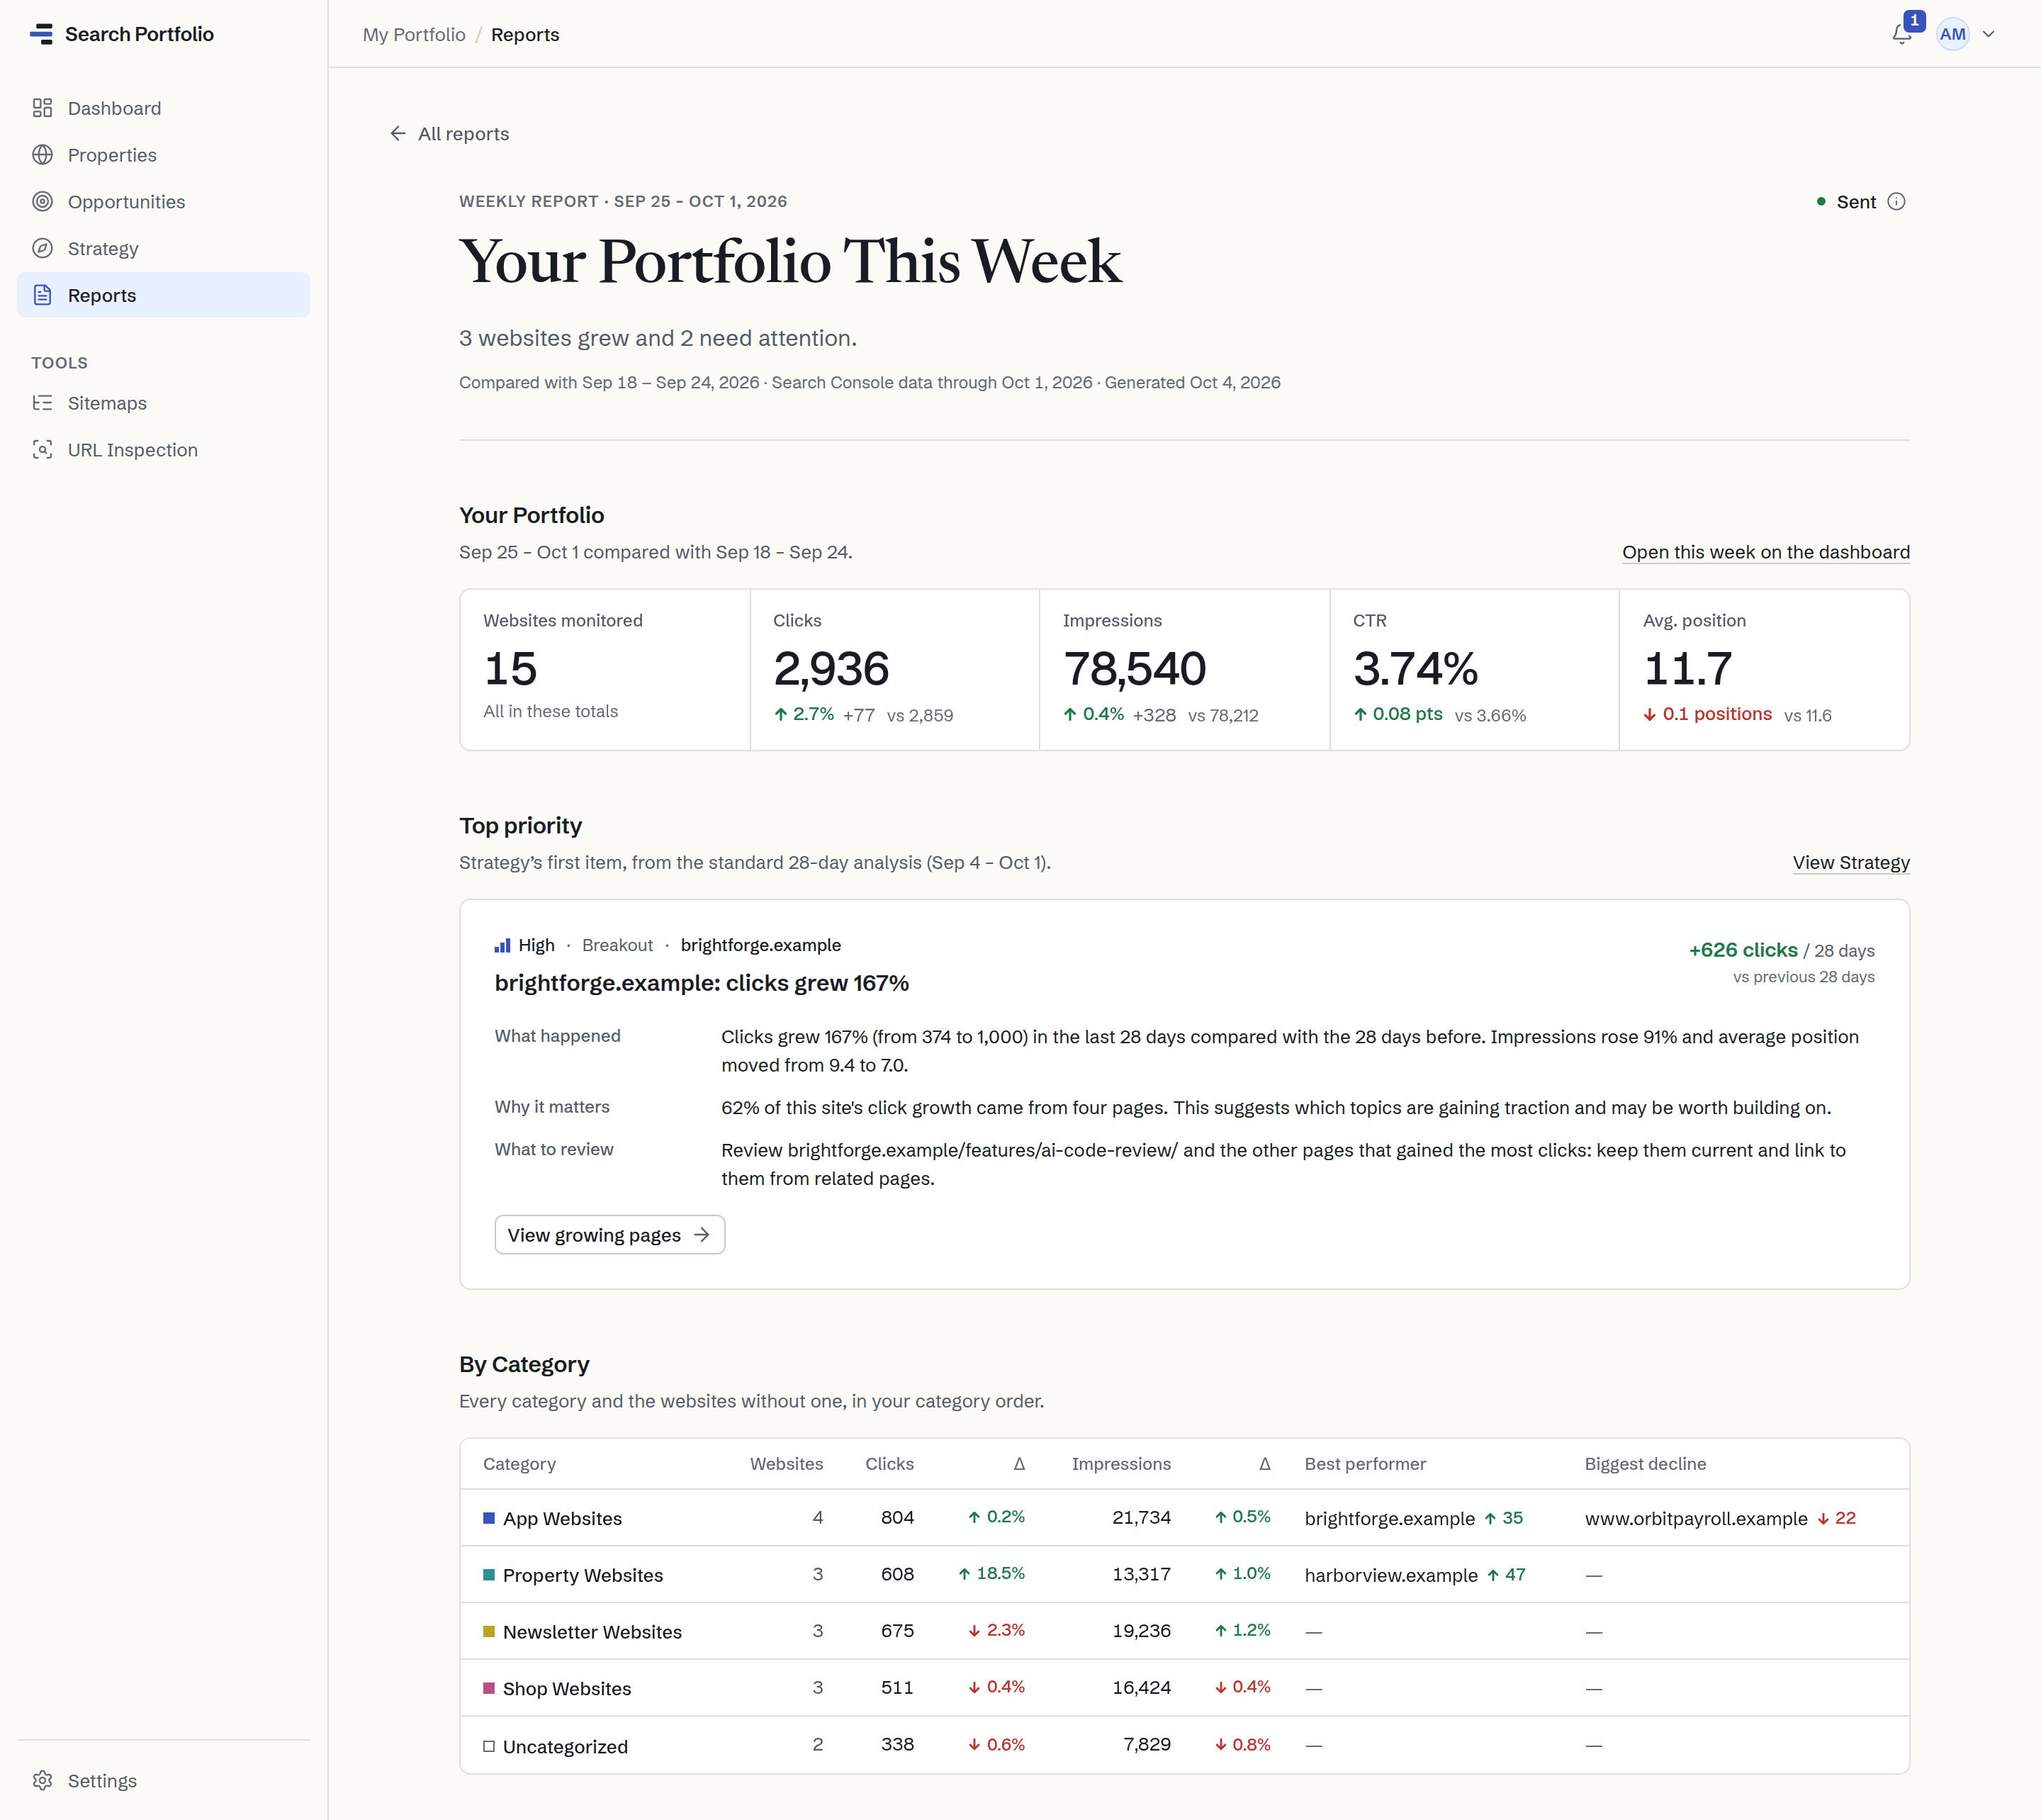Click the Property Websites teal swatch
This screenshot has width=2041, height=1820.
[x=489, y=1575]
